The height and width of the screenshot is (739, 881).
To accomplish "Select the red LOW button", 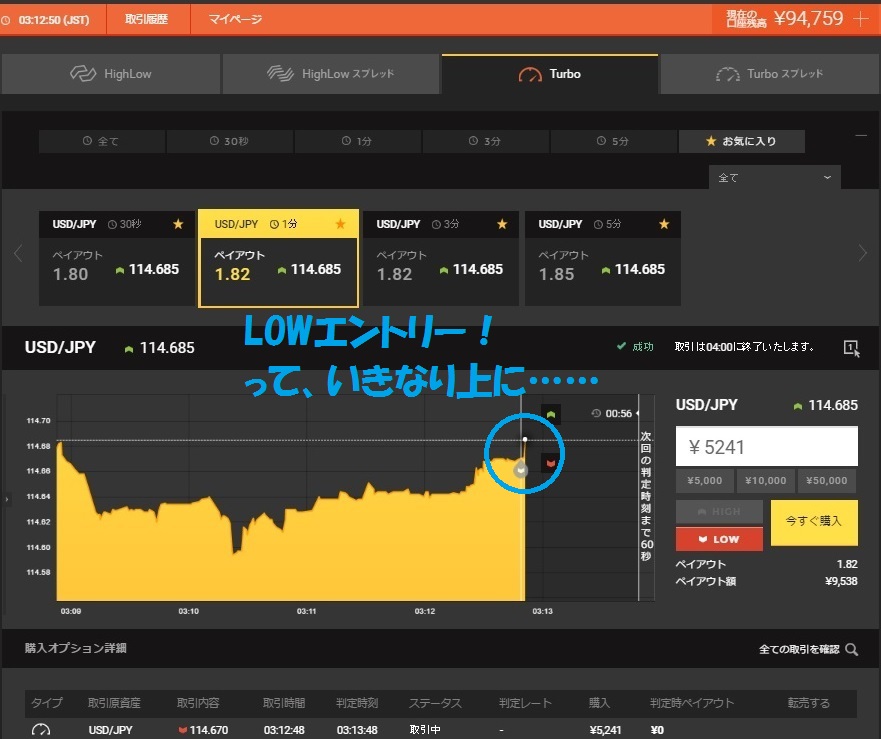I will 718,539.
